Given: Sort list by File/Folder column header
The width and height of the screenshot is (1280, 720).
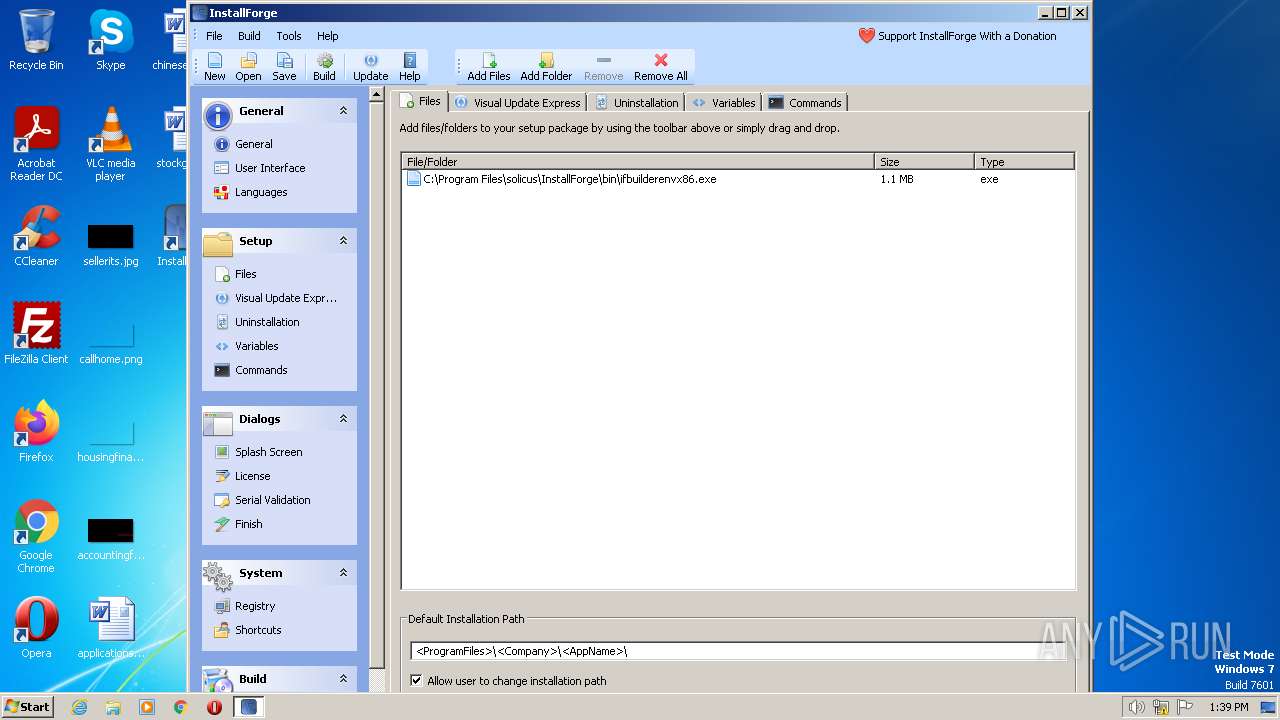Looking at the screenshot, I should 638,161.
